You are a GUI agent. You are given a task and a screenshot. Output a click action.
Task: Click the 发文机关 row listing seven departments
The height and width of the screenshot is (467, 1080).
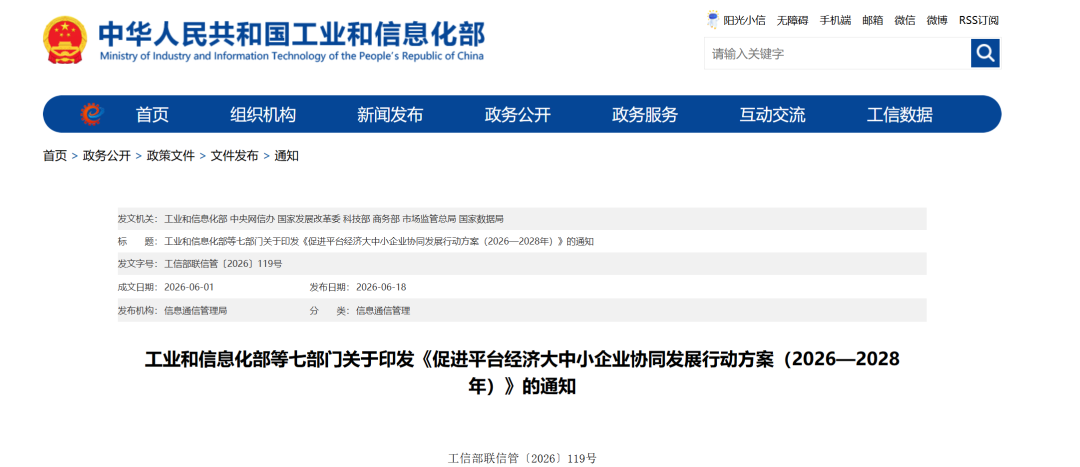[522, 219]
